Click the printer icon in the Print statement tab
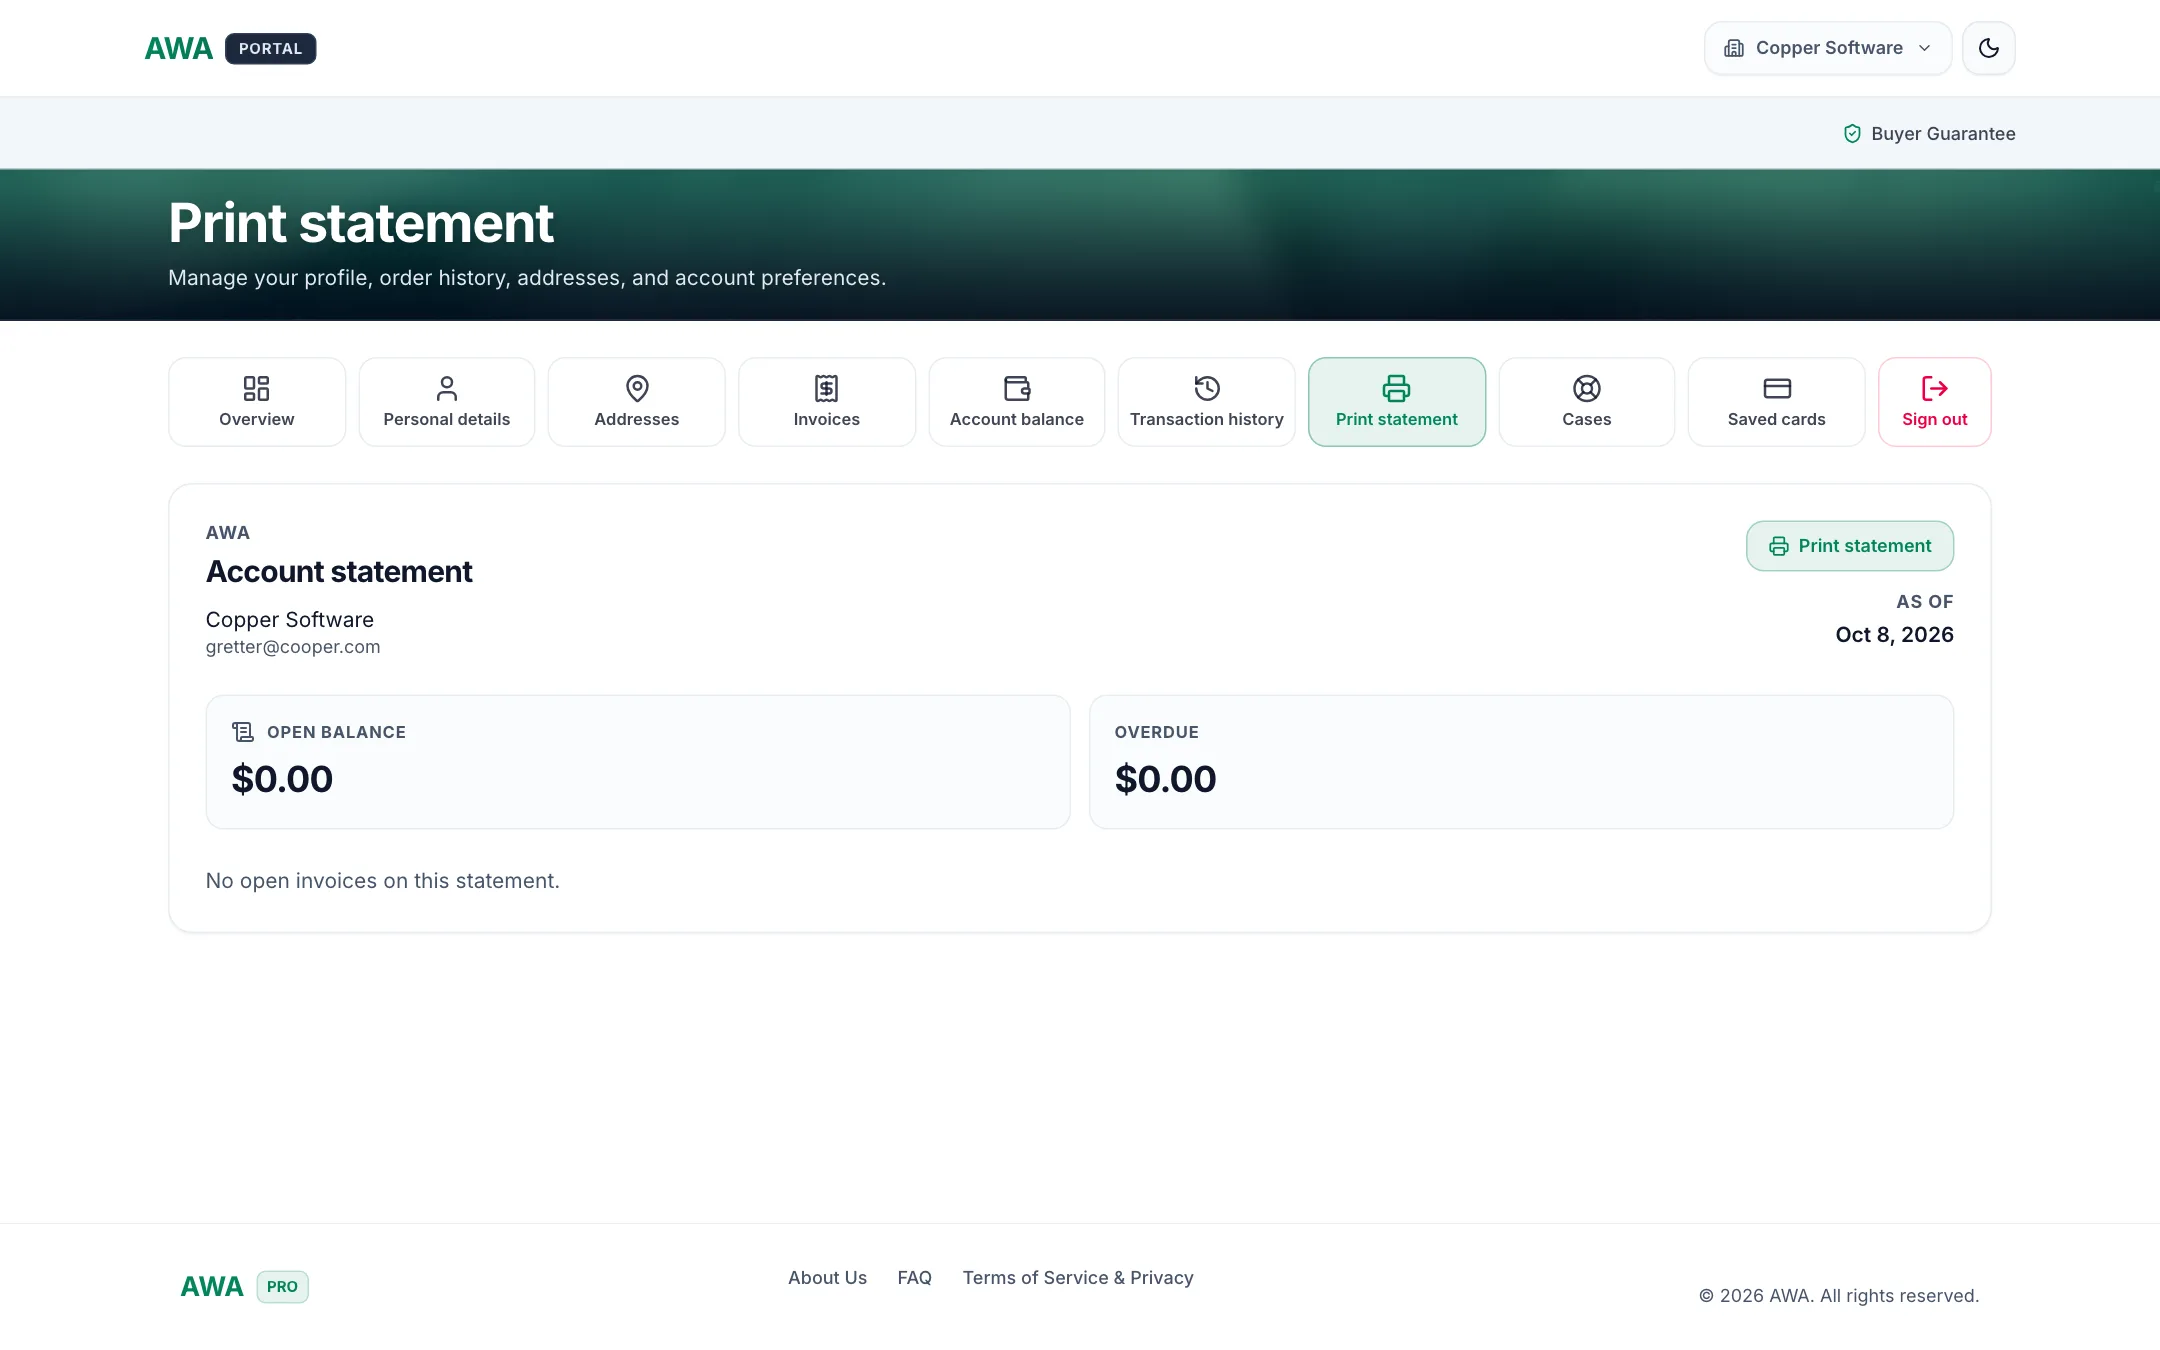 click(x=1397, y=388)
